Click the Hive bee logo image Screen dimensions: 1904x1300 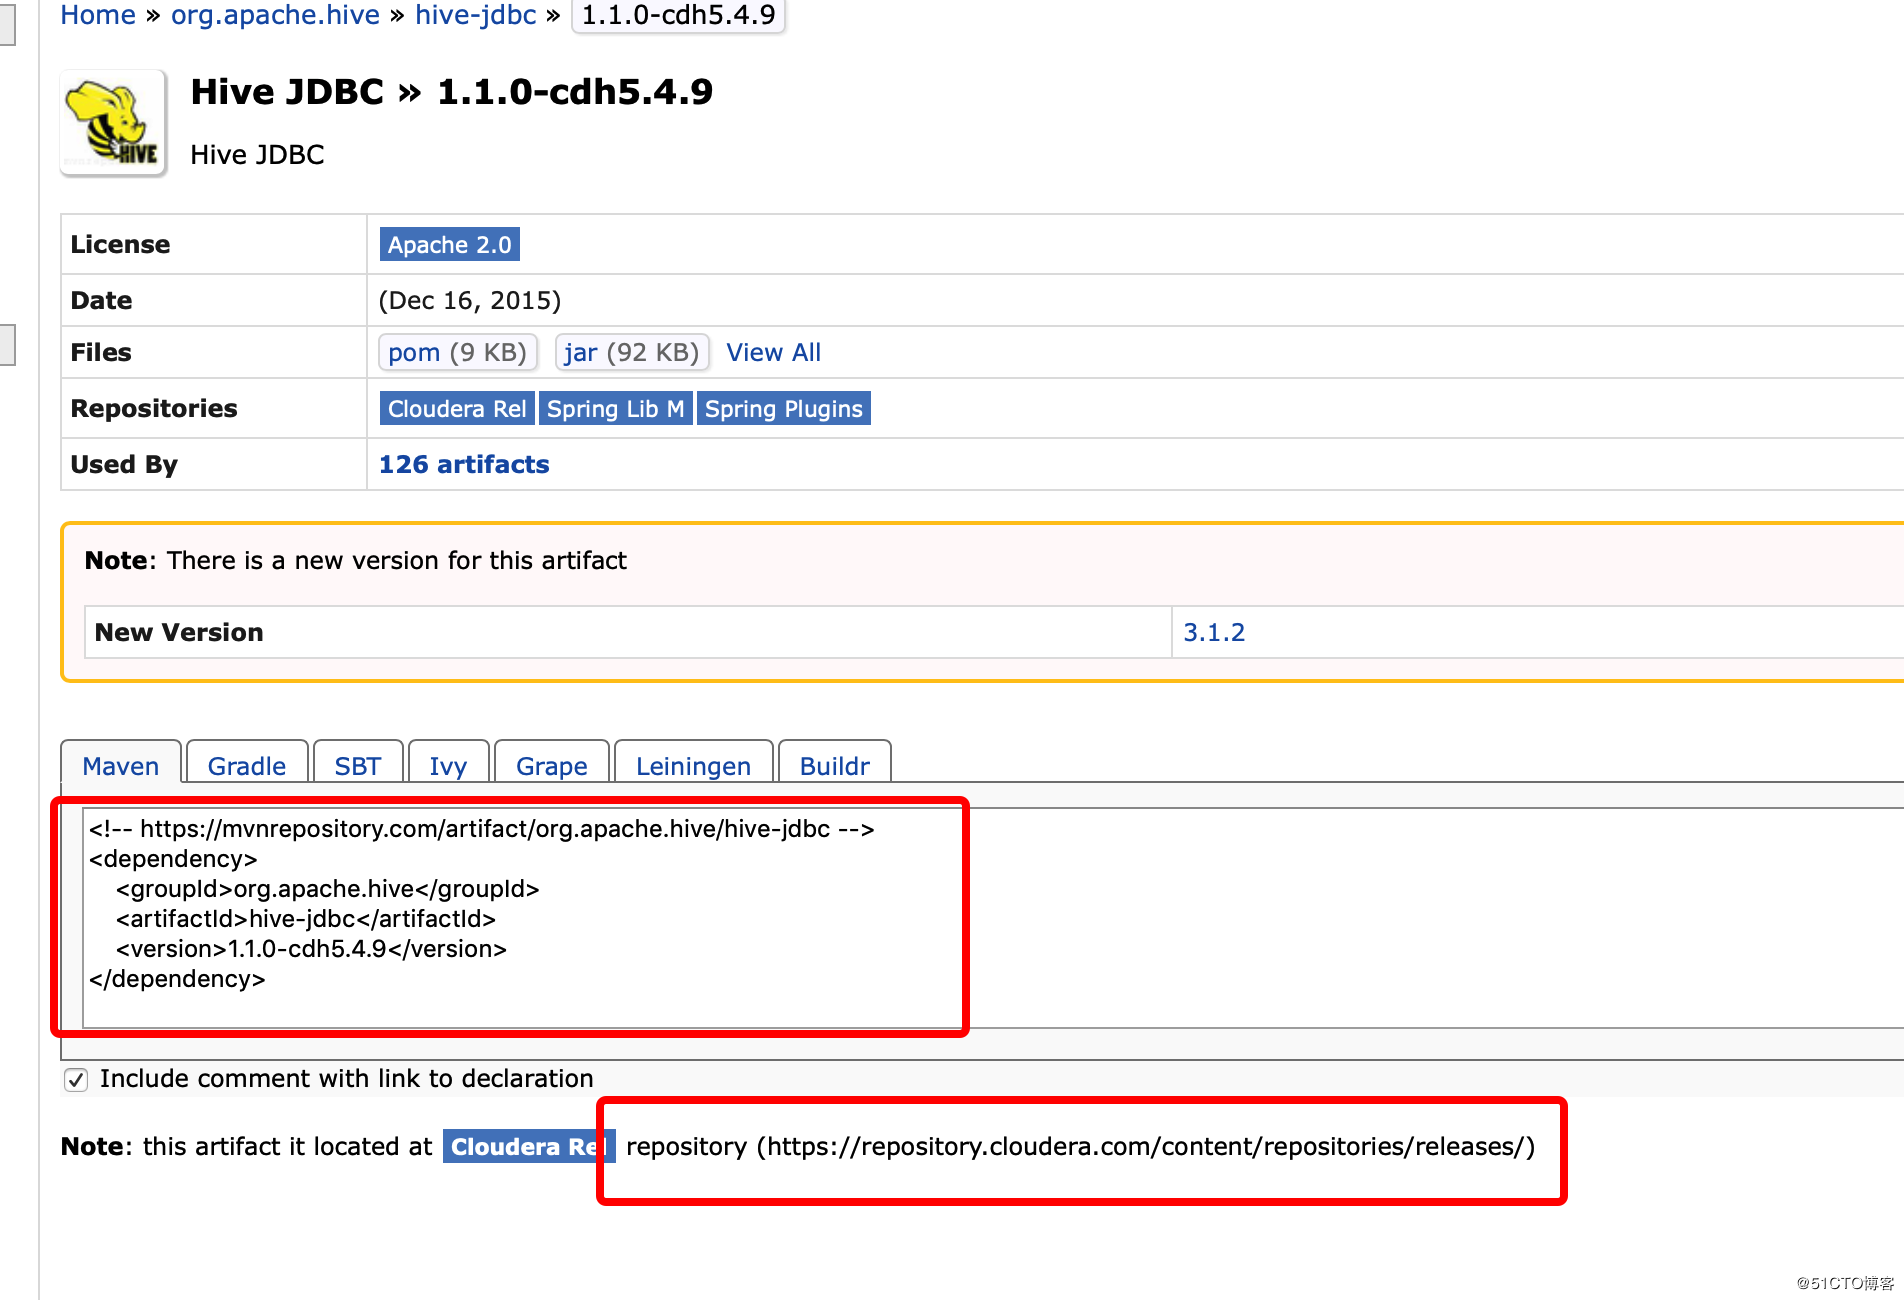(x=113, y=123)
